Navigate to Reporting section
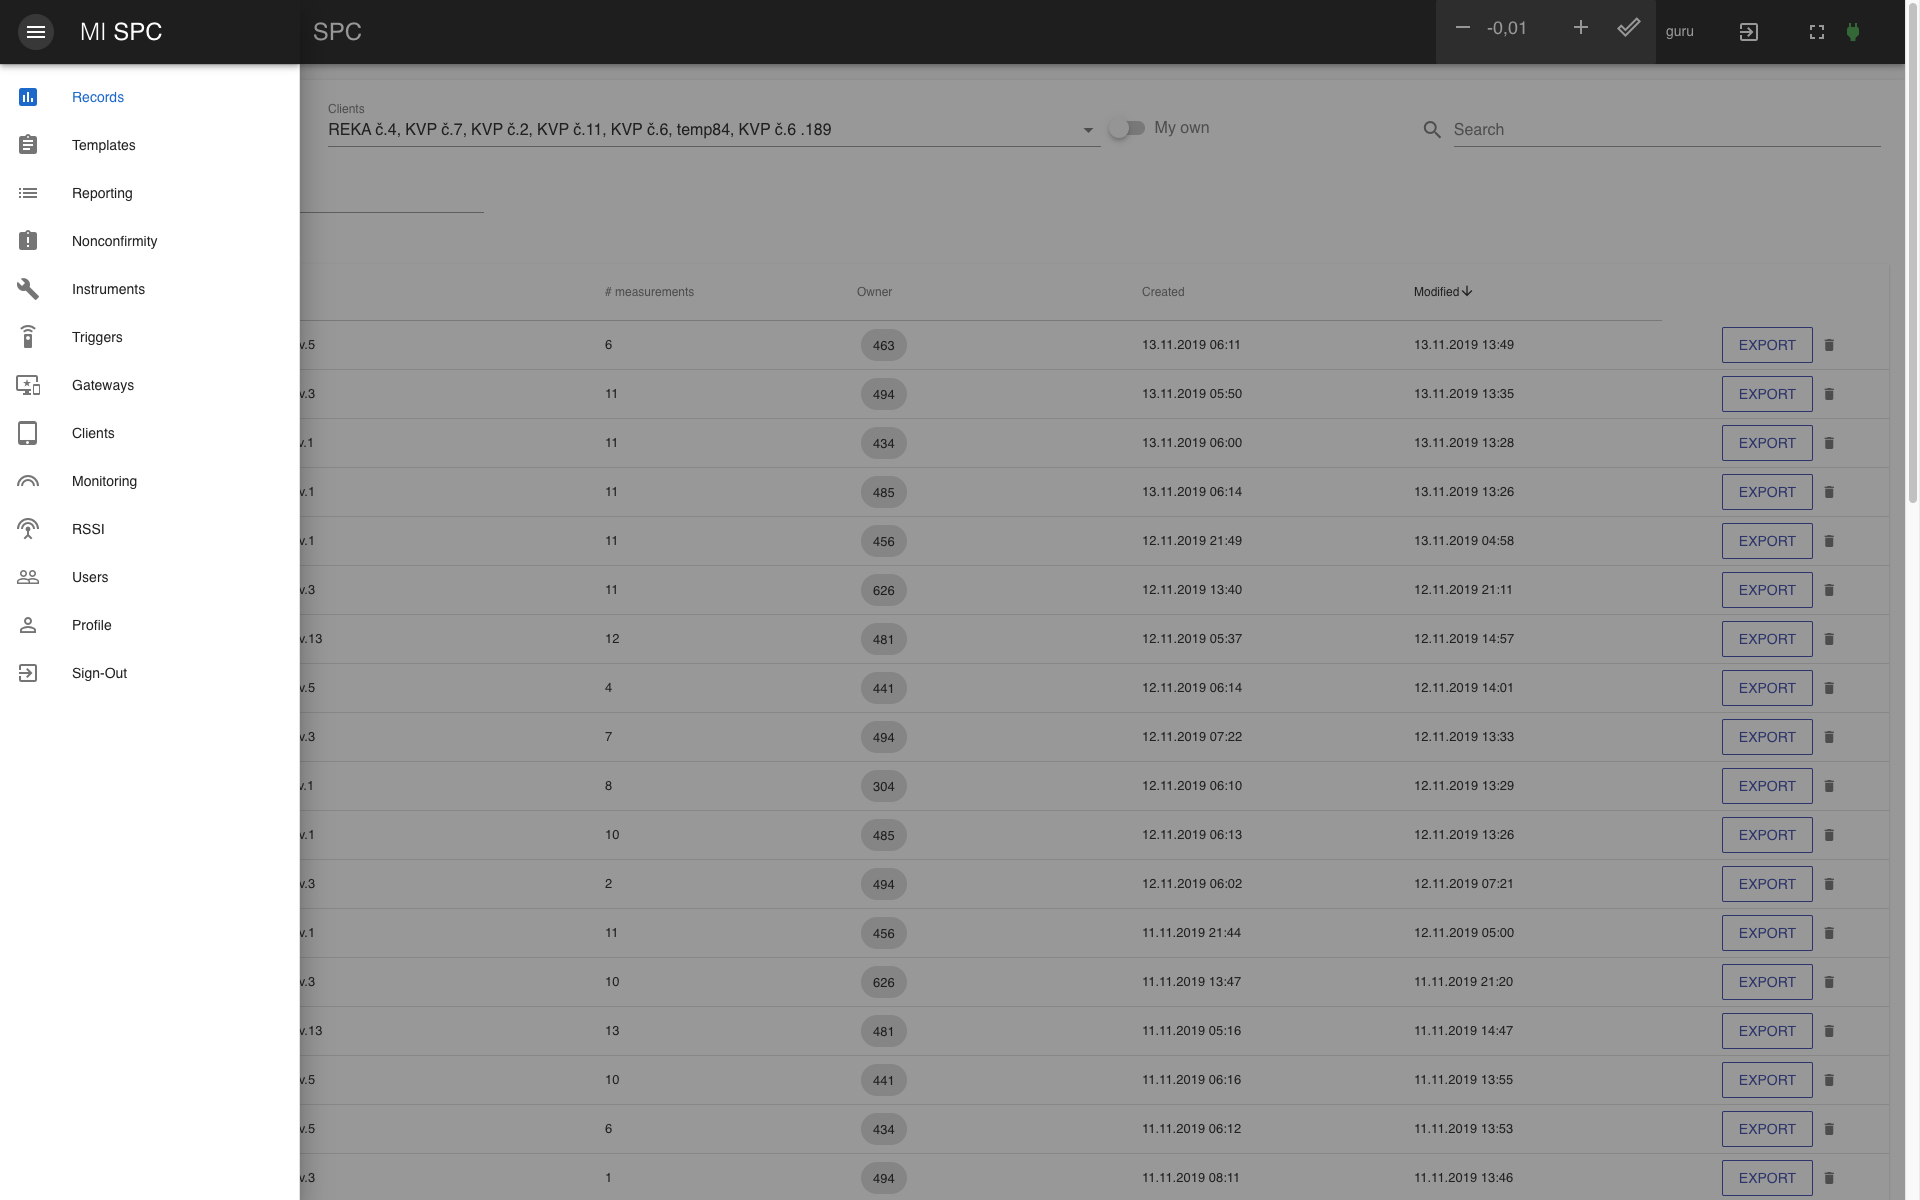 [102, 194]
